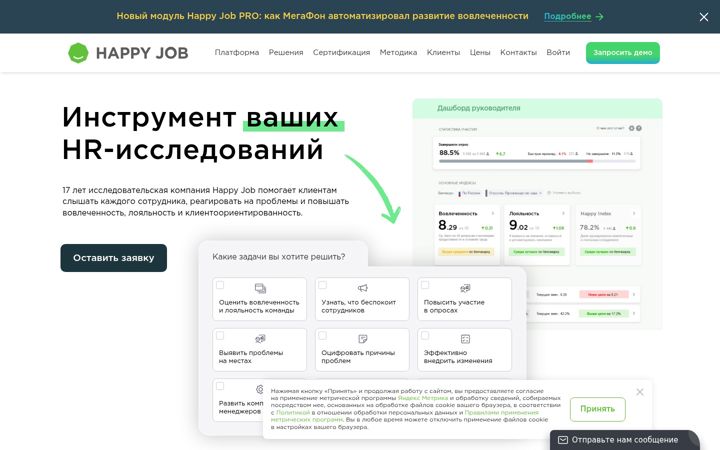This screenshot has width=720, height=450.
Task: Click the survey completion progress bar
Action: [537, 161]
